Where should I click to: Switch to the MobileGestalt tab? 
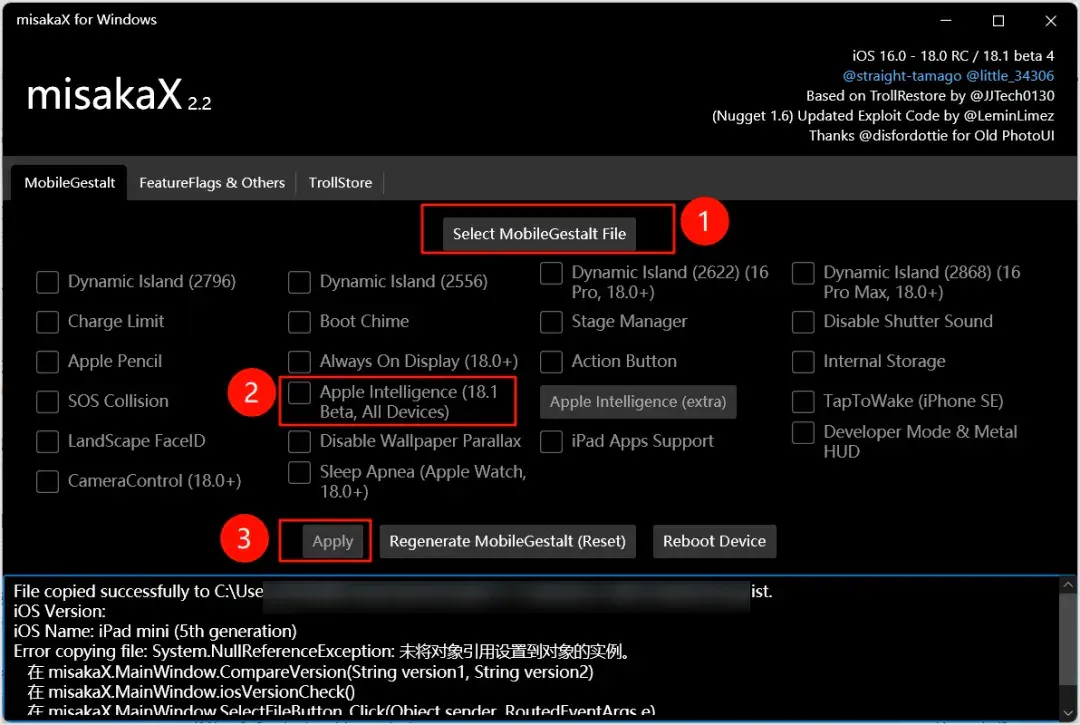click(x=69, y=182)
